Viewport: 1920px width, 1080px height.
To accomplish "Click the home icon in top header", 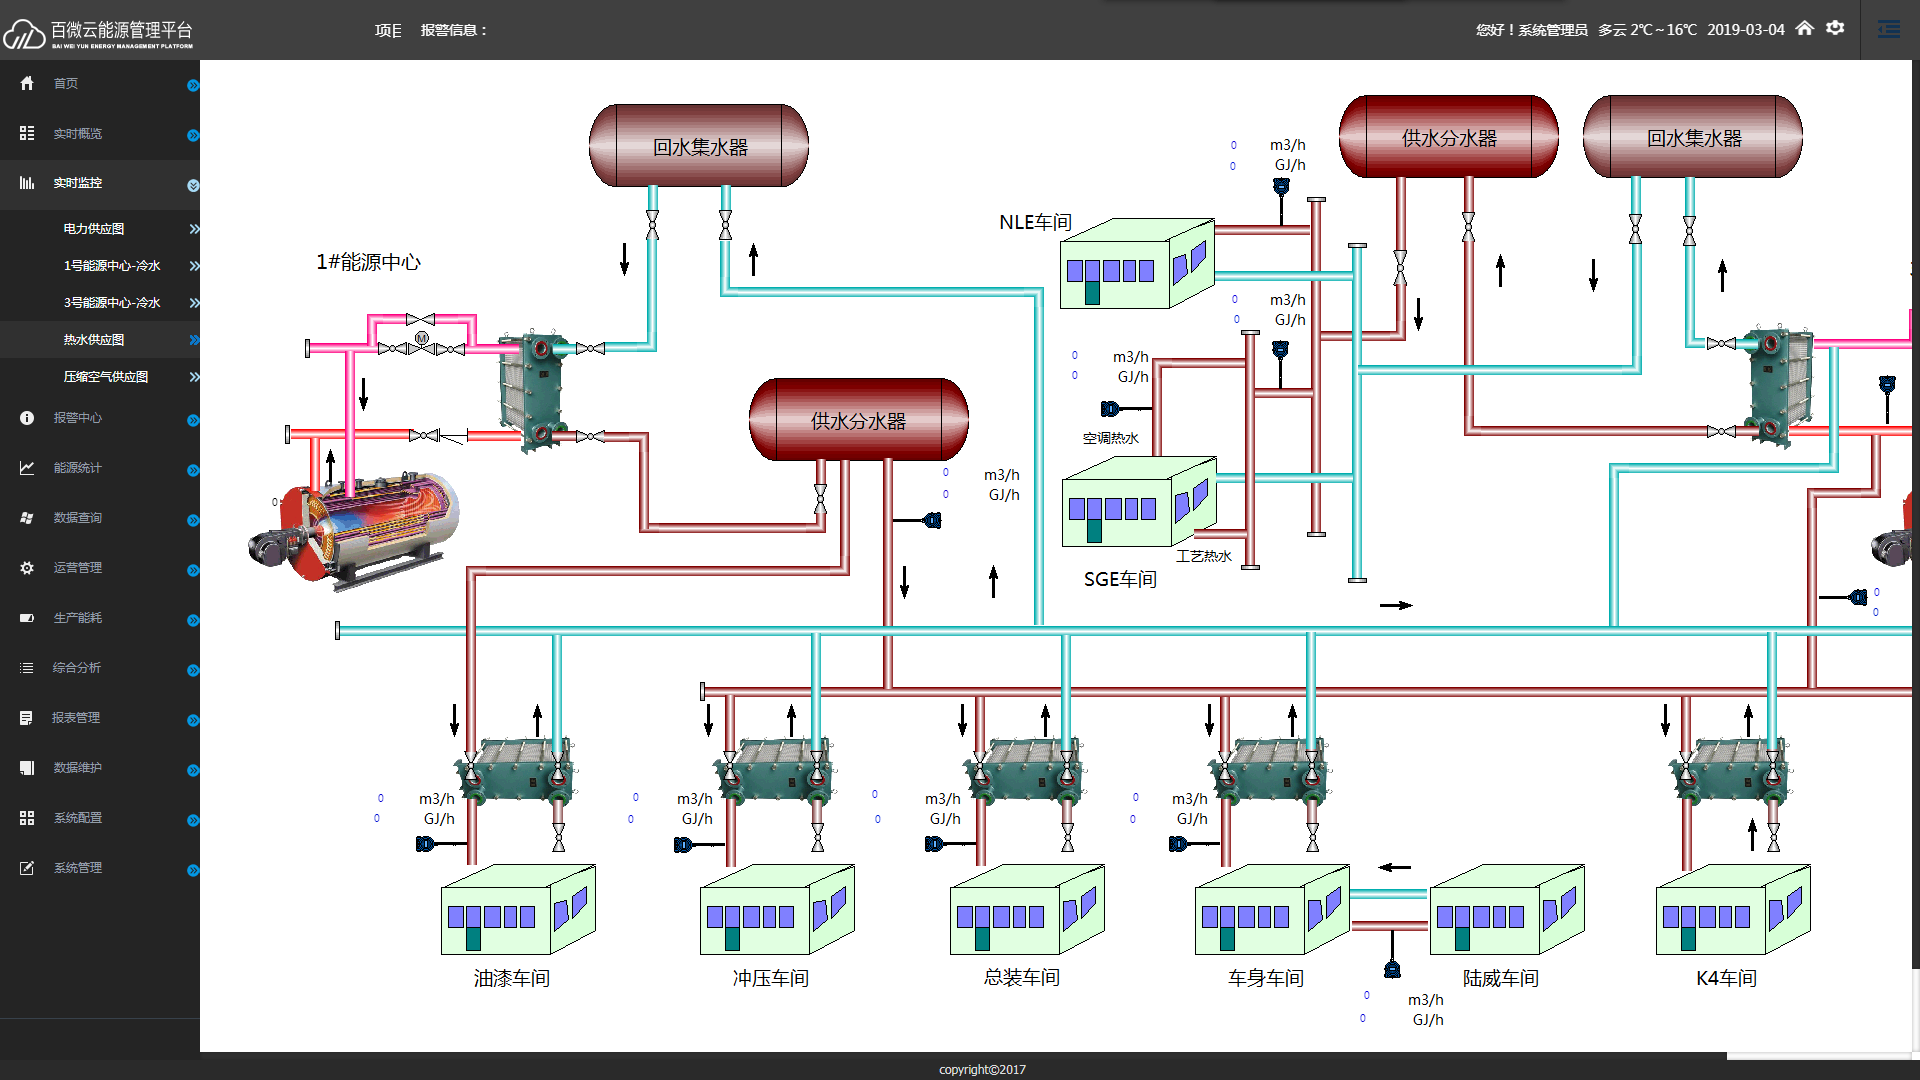I will [x=1804, y=29].
